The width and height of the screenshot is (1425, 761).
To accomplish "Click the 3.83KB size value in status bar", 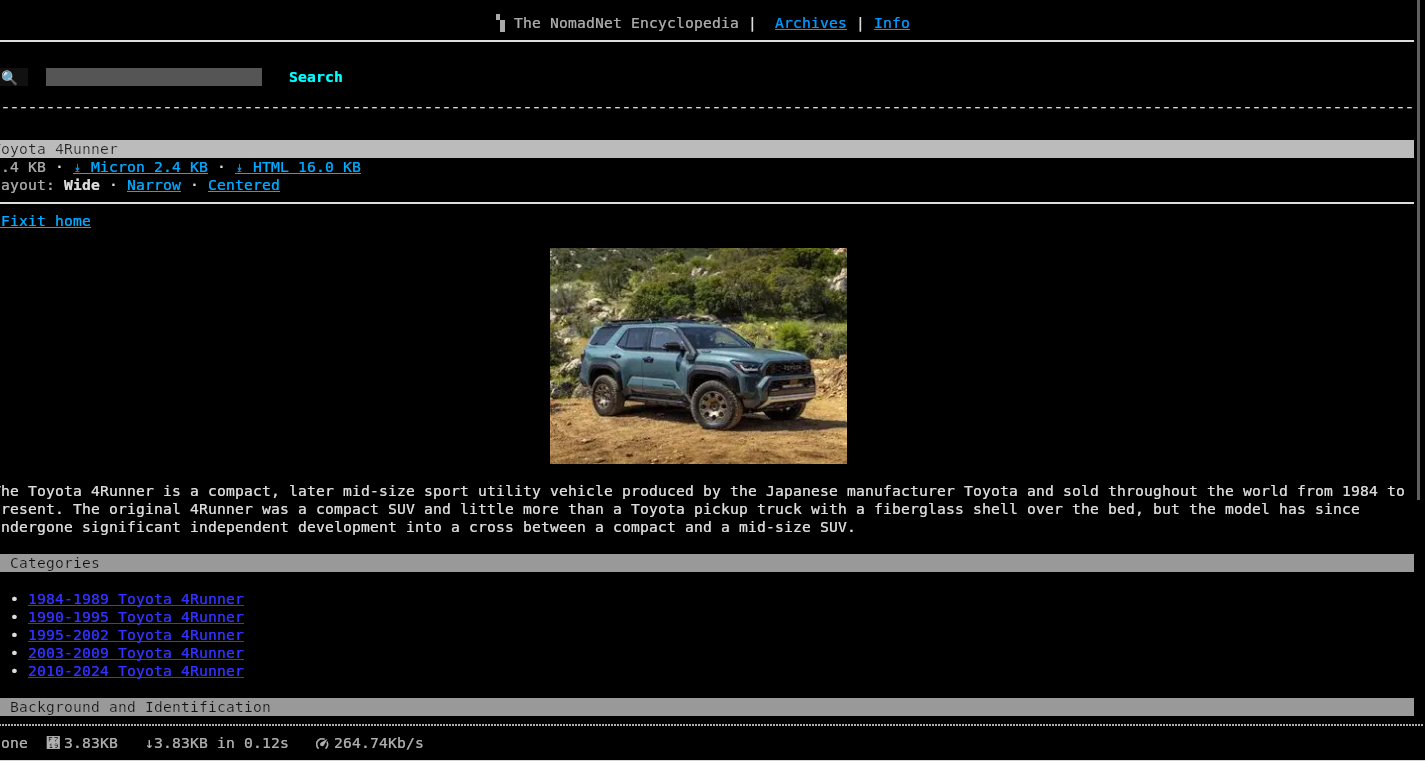I will 91,743.
